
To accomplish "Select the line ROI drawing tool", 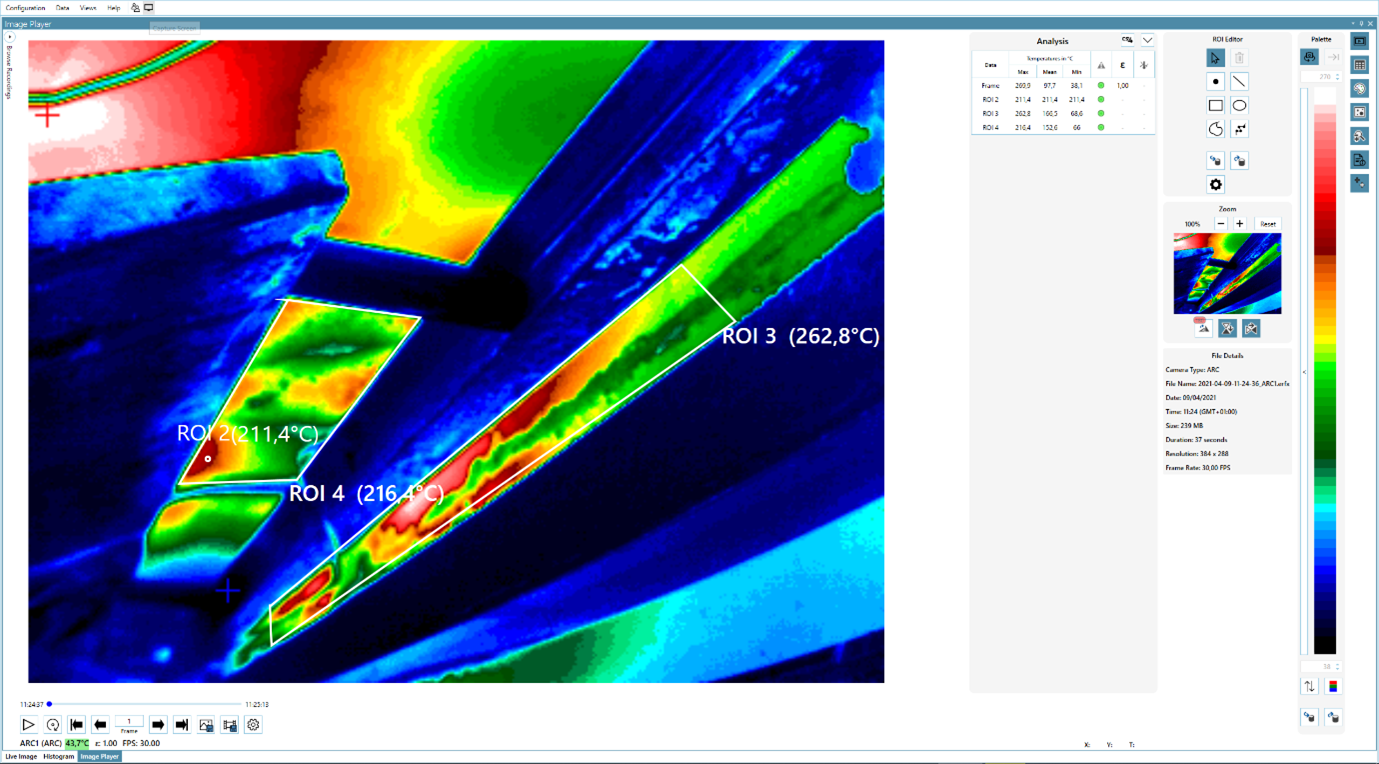I will tap(1239, 80).
